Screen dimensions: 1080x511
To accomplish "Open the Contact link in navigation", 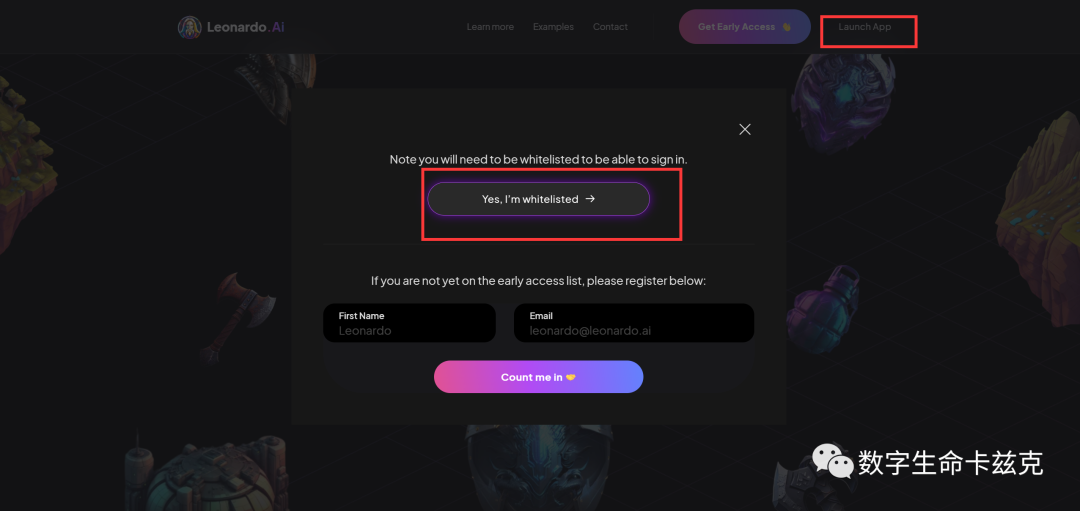I will coord(610,27).
